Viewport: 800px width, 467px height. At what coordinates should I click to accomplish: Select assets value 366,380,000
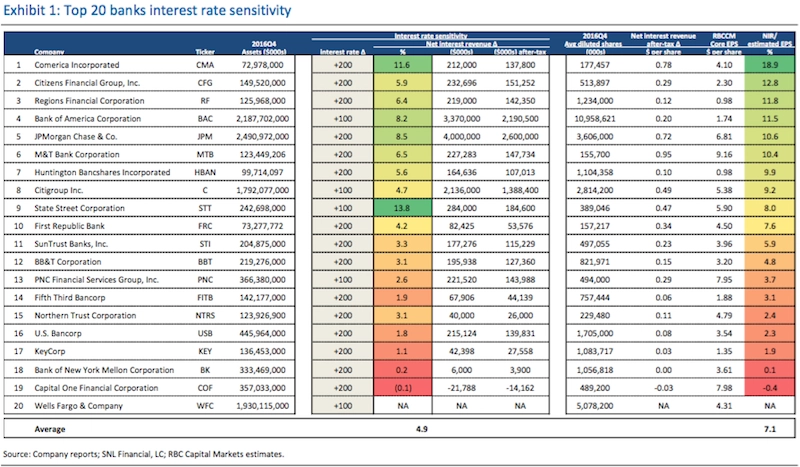(263, 279)
